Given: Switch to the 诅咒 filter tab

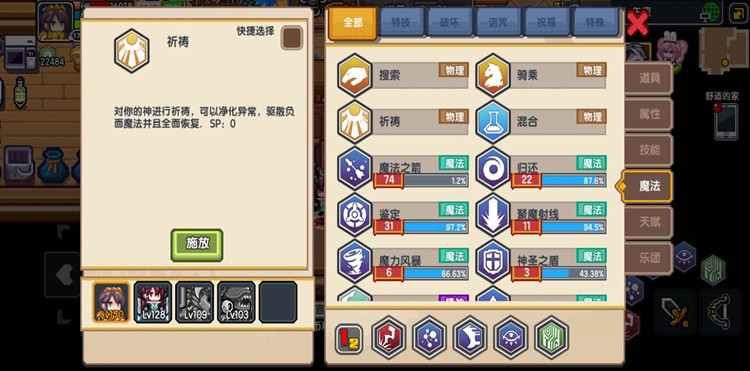Looking at the screenshot, I should 499,22.
